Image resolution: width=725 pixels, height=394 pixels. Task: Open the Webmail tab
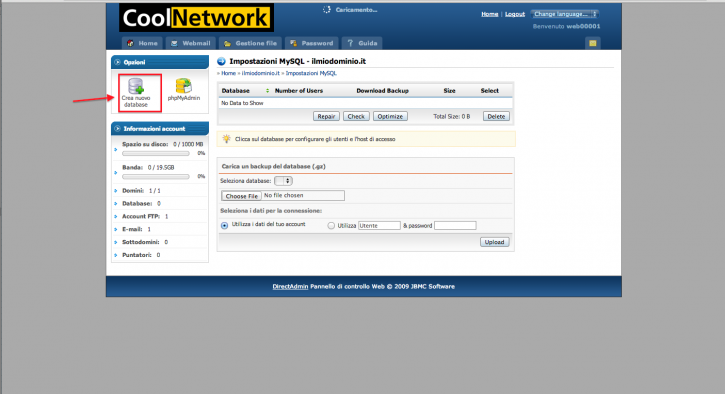click(190, 43)
